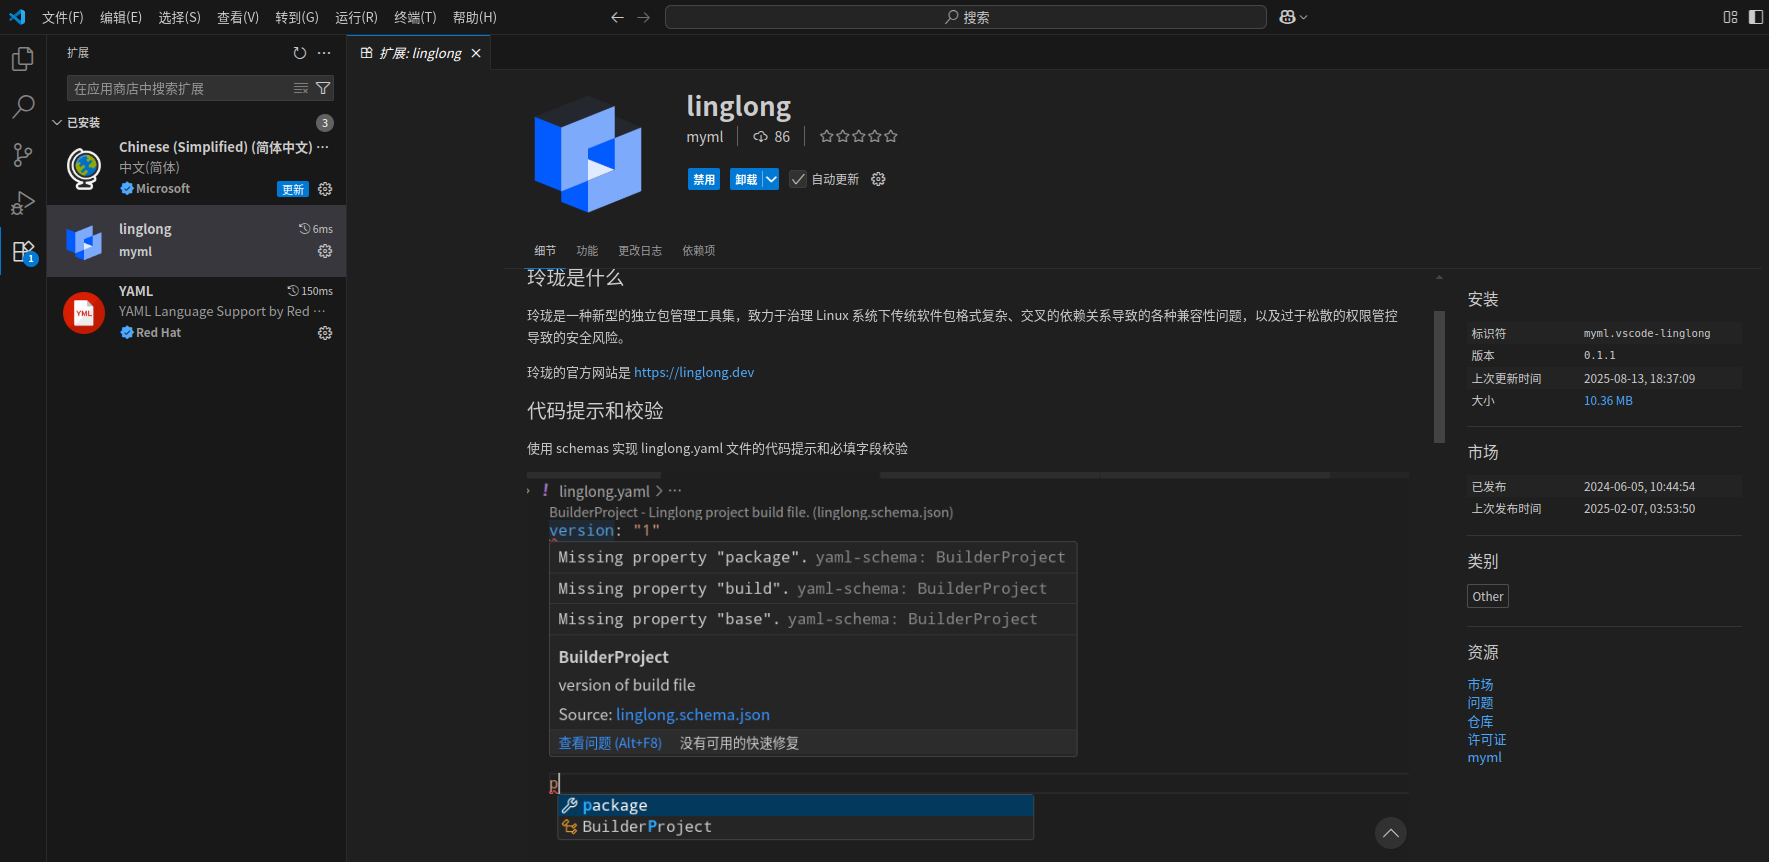Filter extensions with the funnel icon
1769x862 pixels.
point(323,88)
